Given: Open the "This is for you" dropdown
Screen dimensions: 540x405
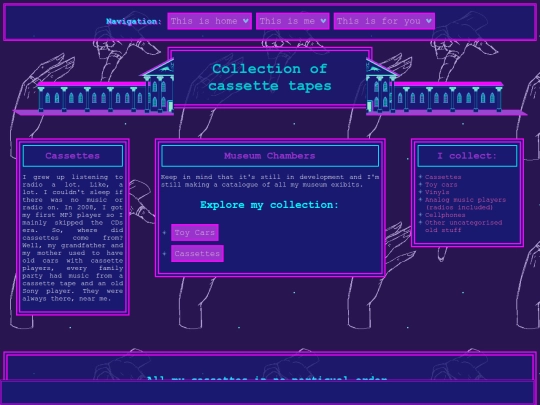Looking at the screenshot, I should click(x=384, y=21).
